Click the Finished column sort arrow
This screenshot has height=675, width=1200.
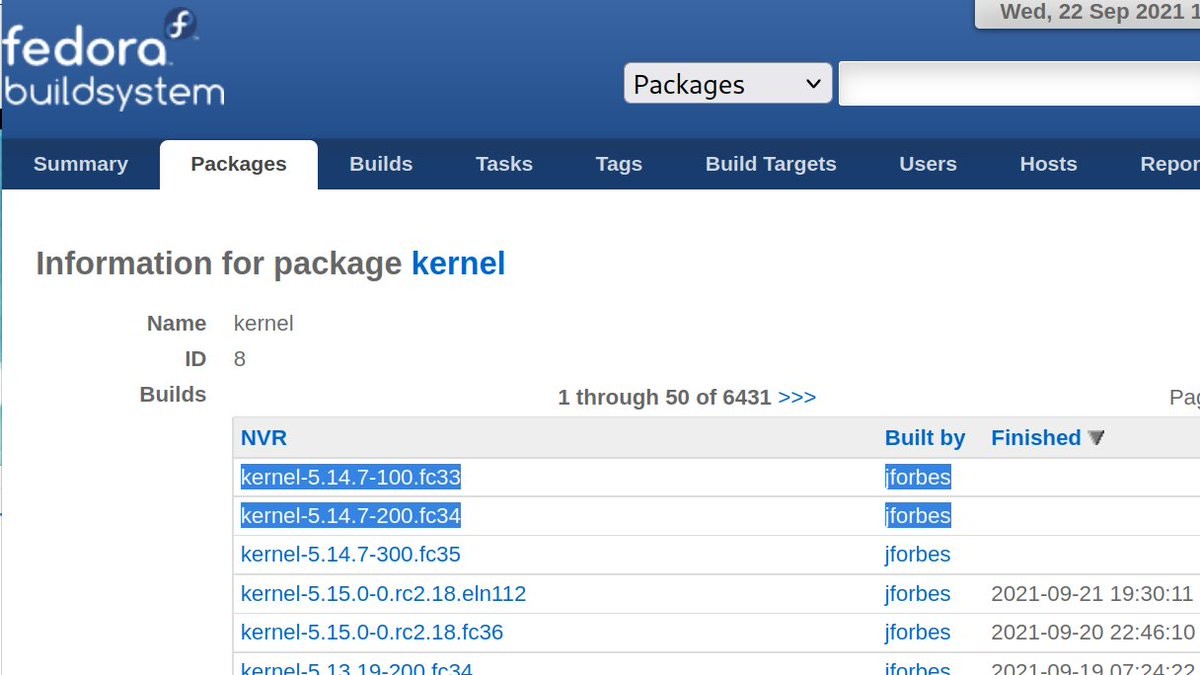1096,438
